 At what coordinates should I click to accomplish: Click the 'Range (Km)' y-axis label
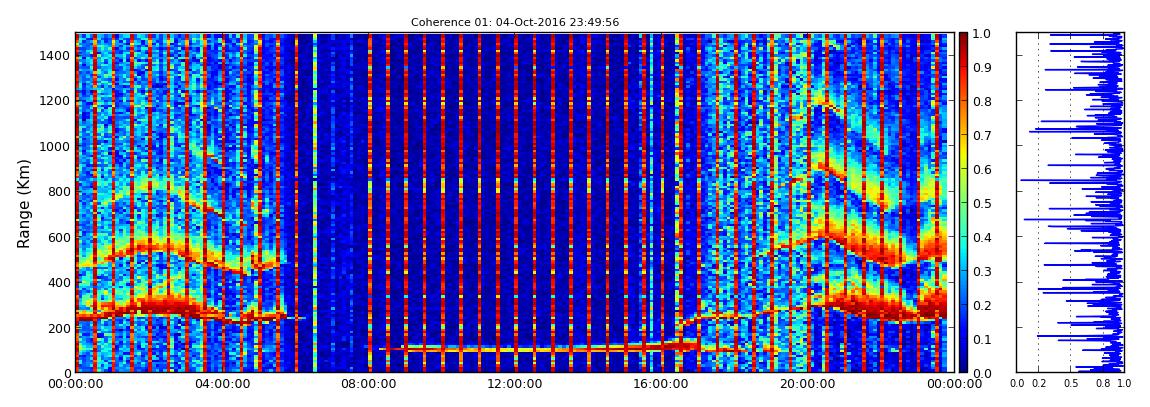pos(23,203)
